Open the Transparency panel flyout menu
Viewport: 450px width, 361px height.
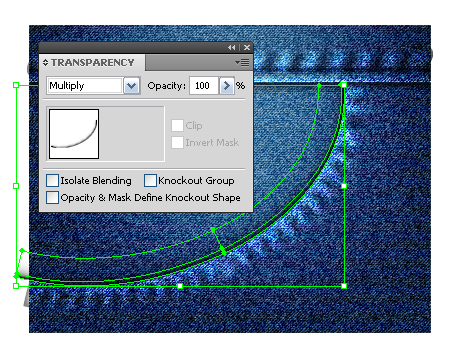pos(242,62)
